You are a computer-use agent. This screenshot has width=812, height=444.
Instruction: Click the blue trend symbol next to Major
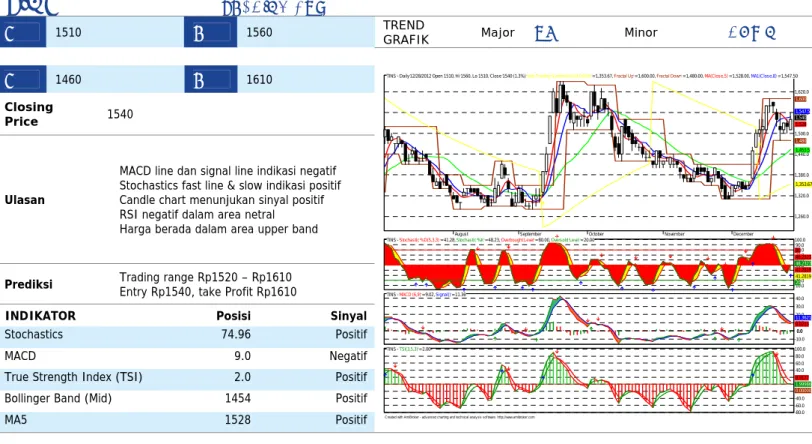[x=546, y=34]
